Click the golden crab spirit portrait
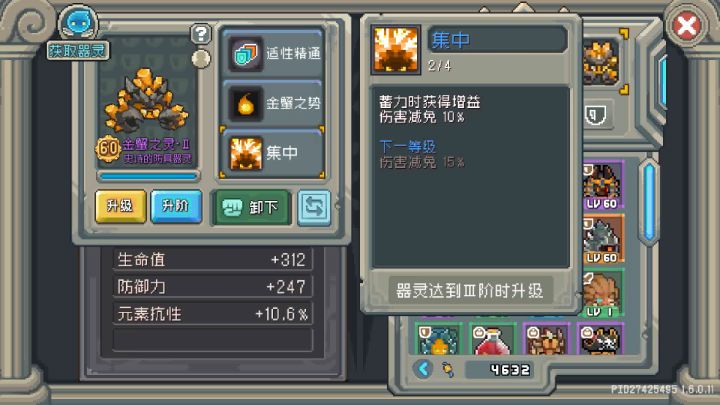 (x=147, y=102)
